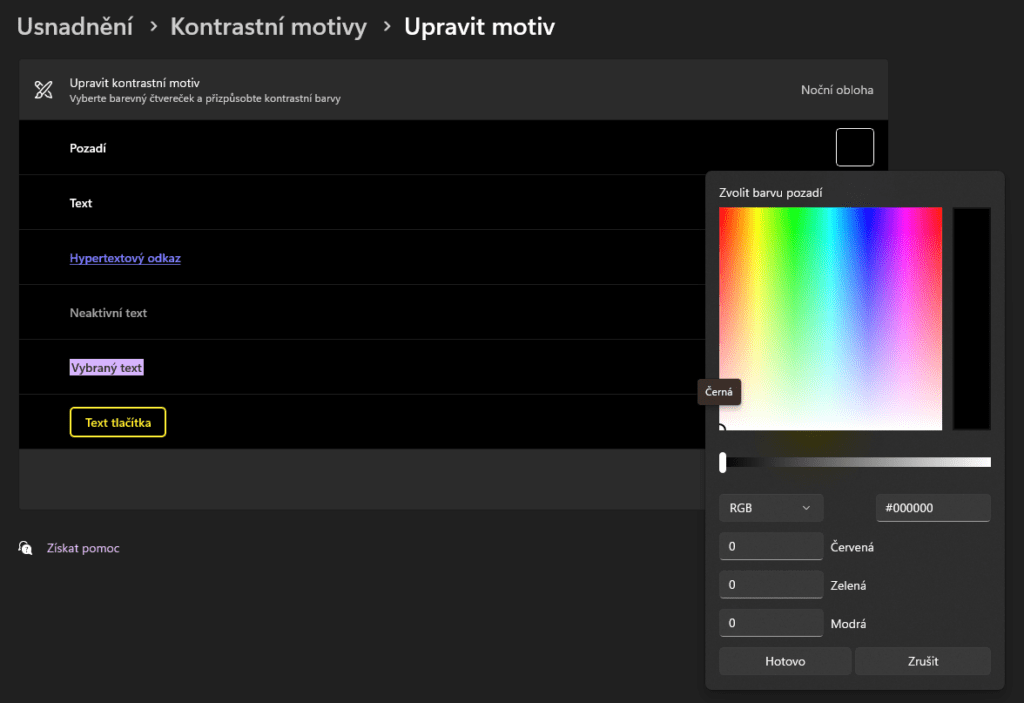Image resolution: width=1024 pixels, height=703 pixels.
Task: Focus the Červená value field
Action: pyautogui.click(x=770, y=547)
